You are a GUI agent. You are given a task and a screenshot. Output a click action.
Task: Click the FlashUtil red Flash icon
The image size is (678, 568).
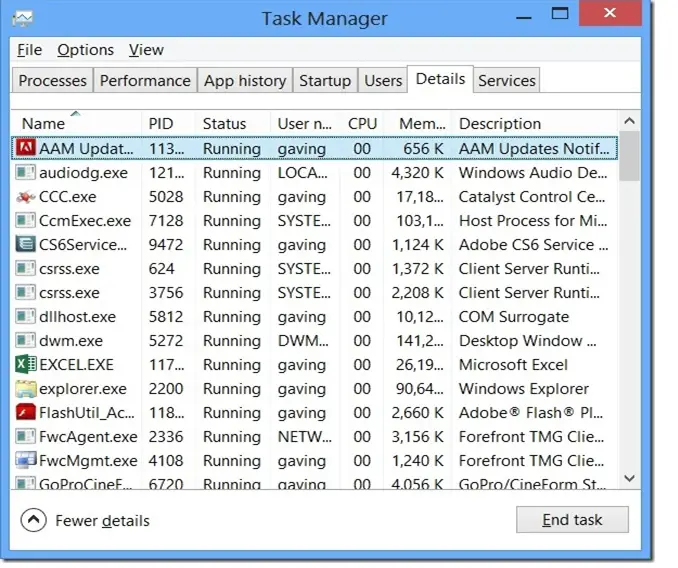(x=26, y=412)
